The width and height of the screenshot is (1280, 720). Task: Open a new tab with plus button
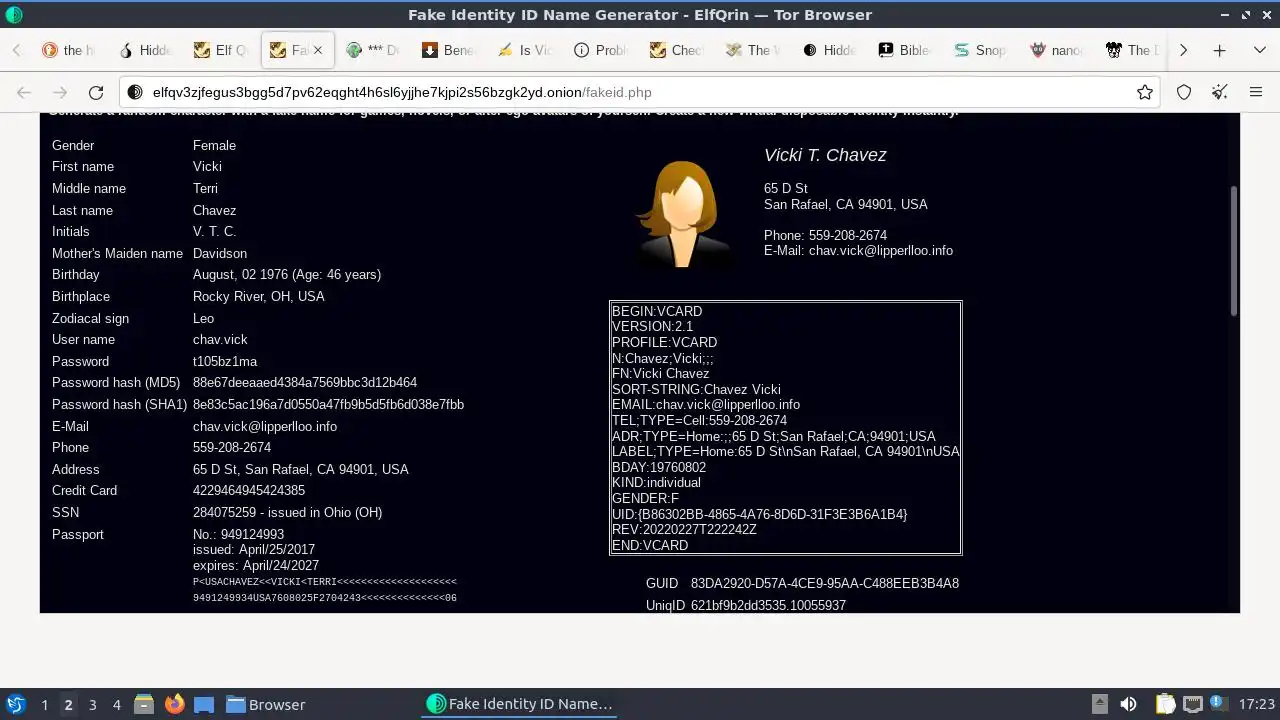point(1219,50)
